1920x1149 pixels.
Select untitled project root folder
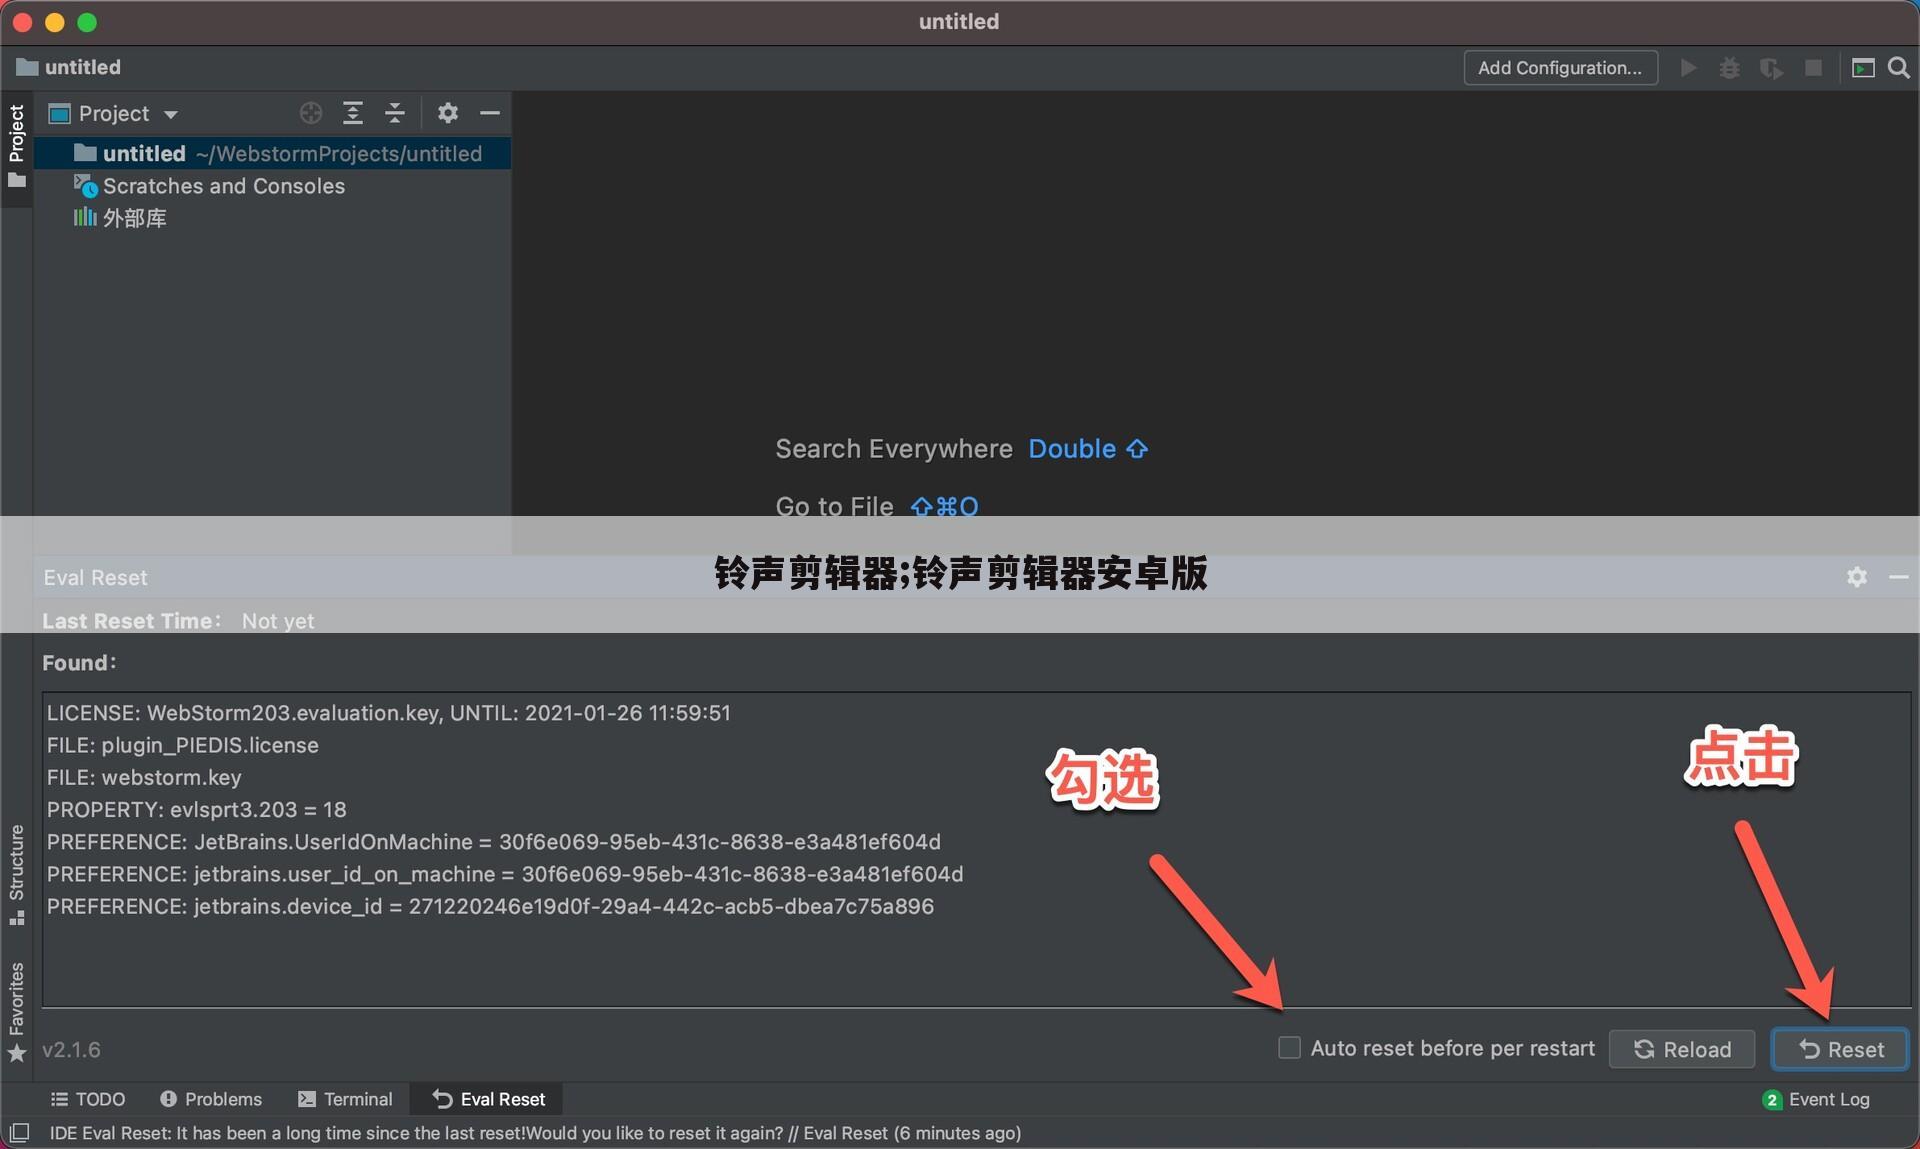(272, 153)
